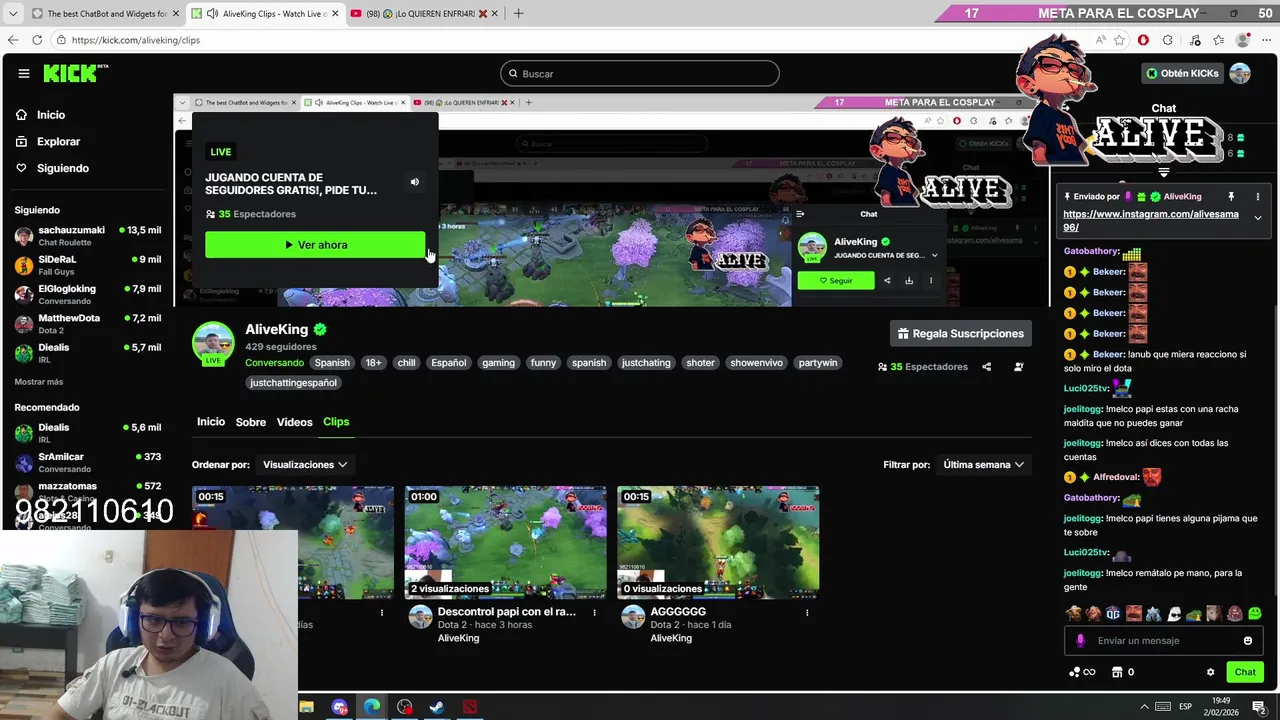Image resolution: width=1280 pixels, height=720 pixels.
Task: Open AliveKing profile avatar with LIVE badge
Action: tap(213, 343)
